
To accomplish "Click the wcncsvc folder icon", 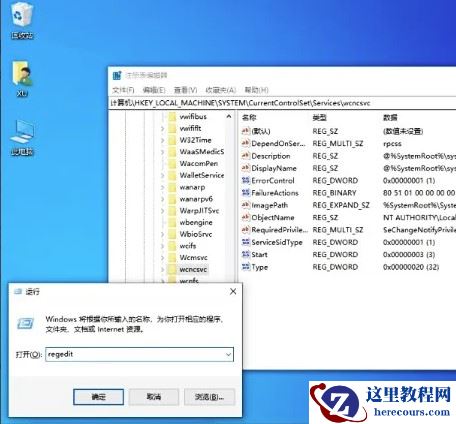I will click(172, 269).
